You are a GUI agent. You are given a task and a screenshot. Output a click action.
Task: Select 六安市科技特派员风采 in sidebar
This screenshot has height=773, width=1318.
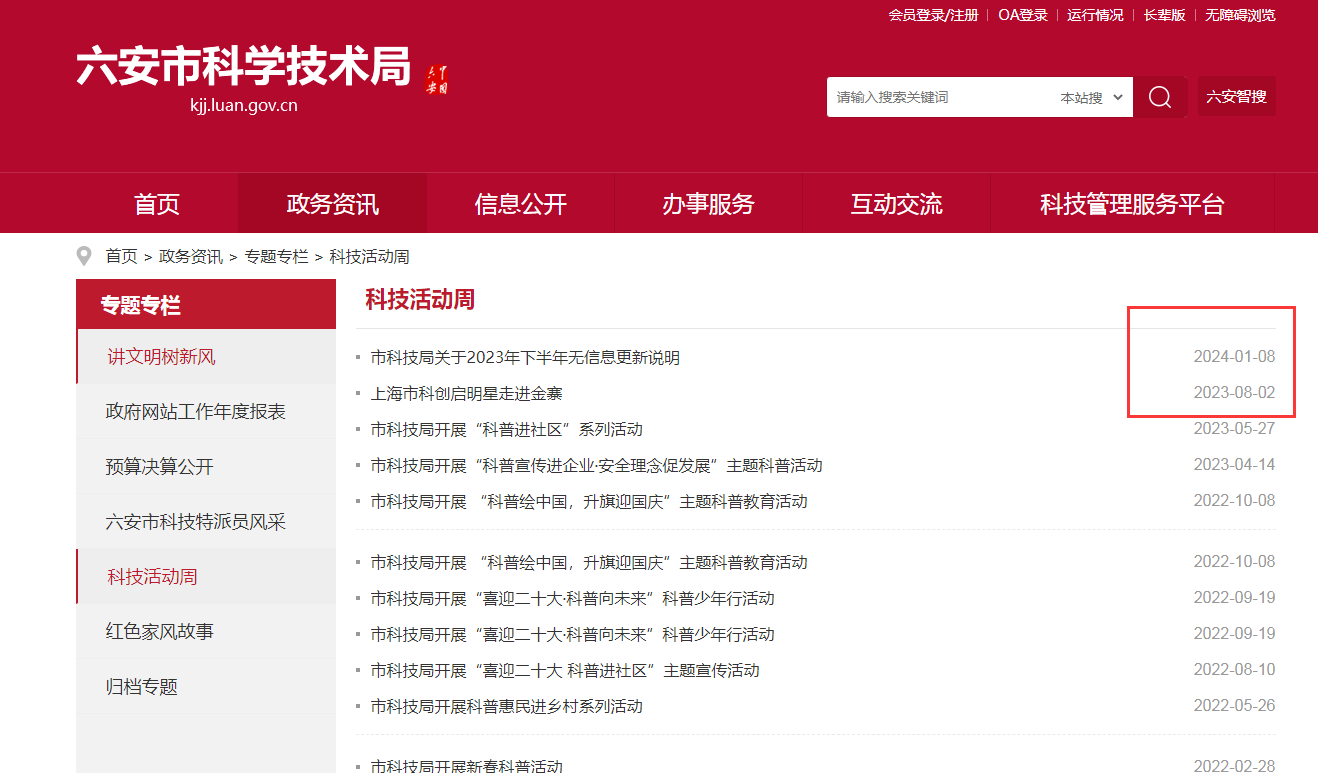[x=206, y=522]
